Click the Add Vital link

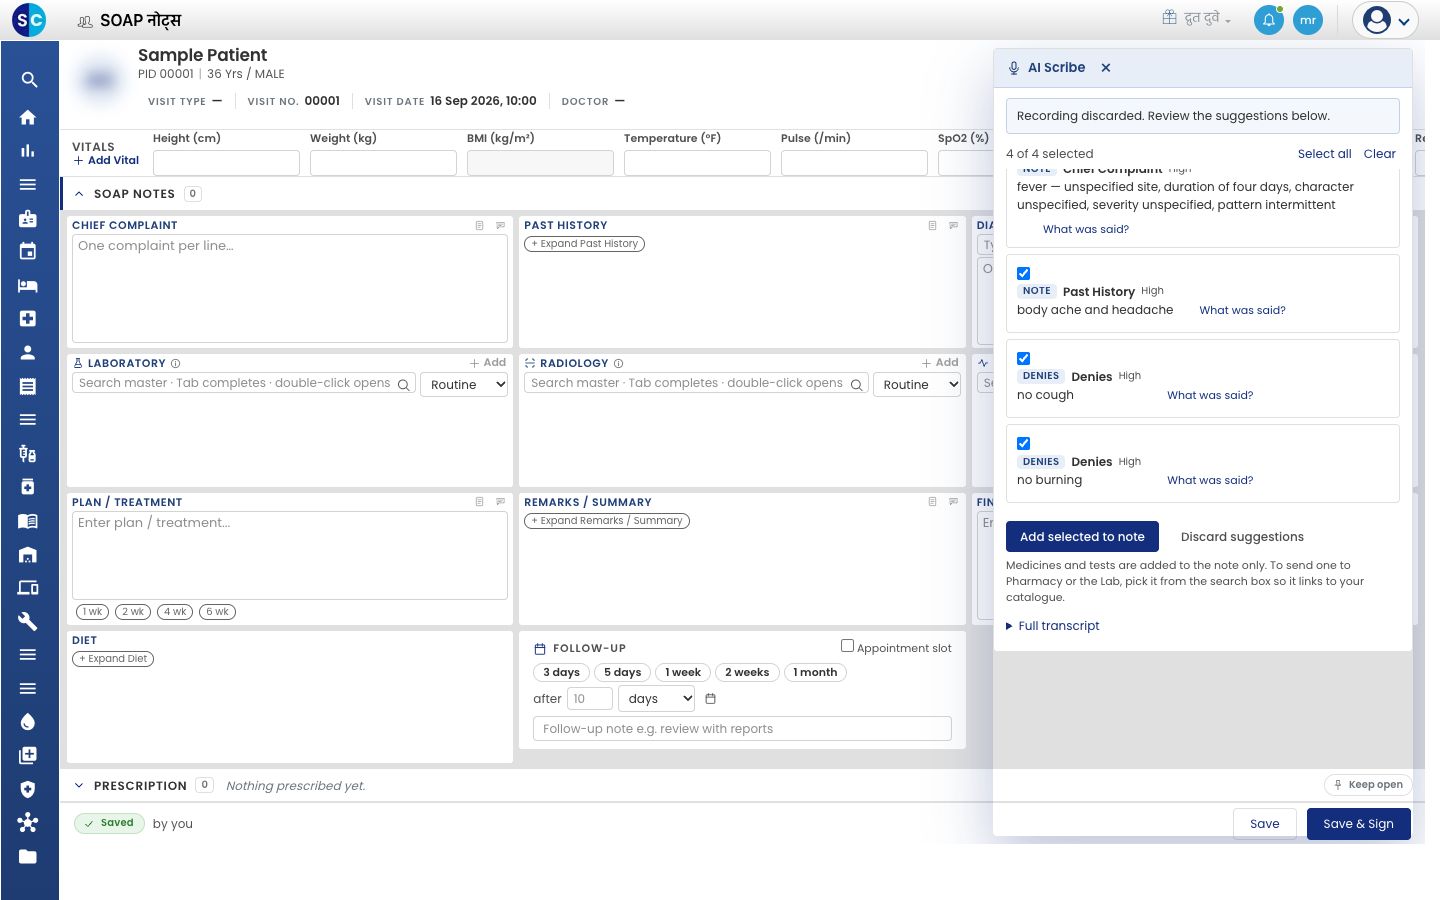106,161
